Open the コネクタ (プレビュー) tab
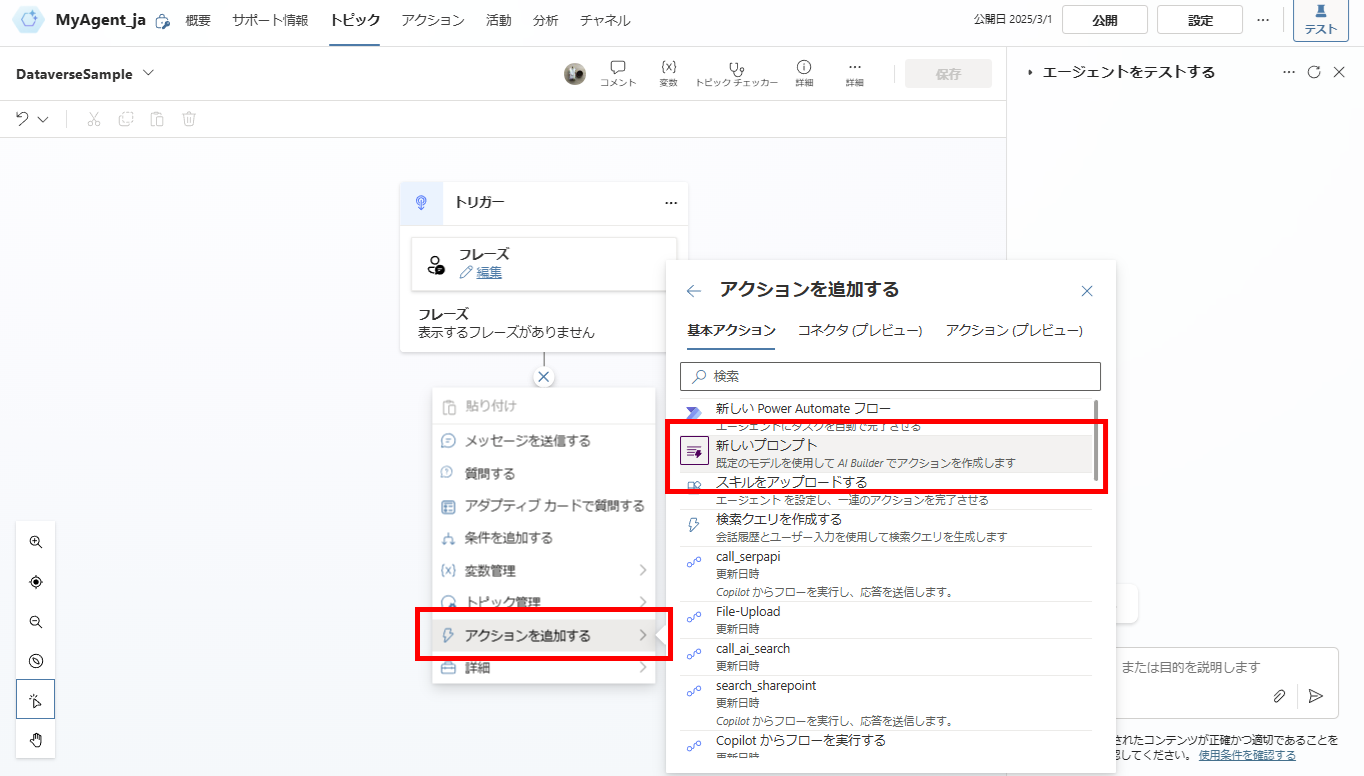 coord(860,330)
